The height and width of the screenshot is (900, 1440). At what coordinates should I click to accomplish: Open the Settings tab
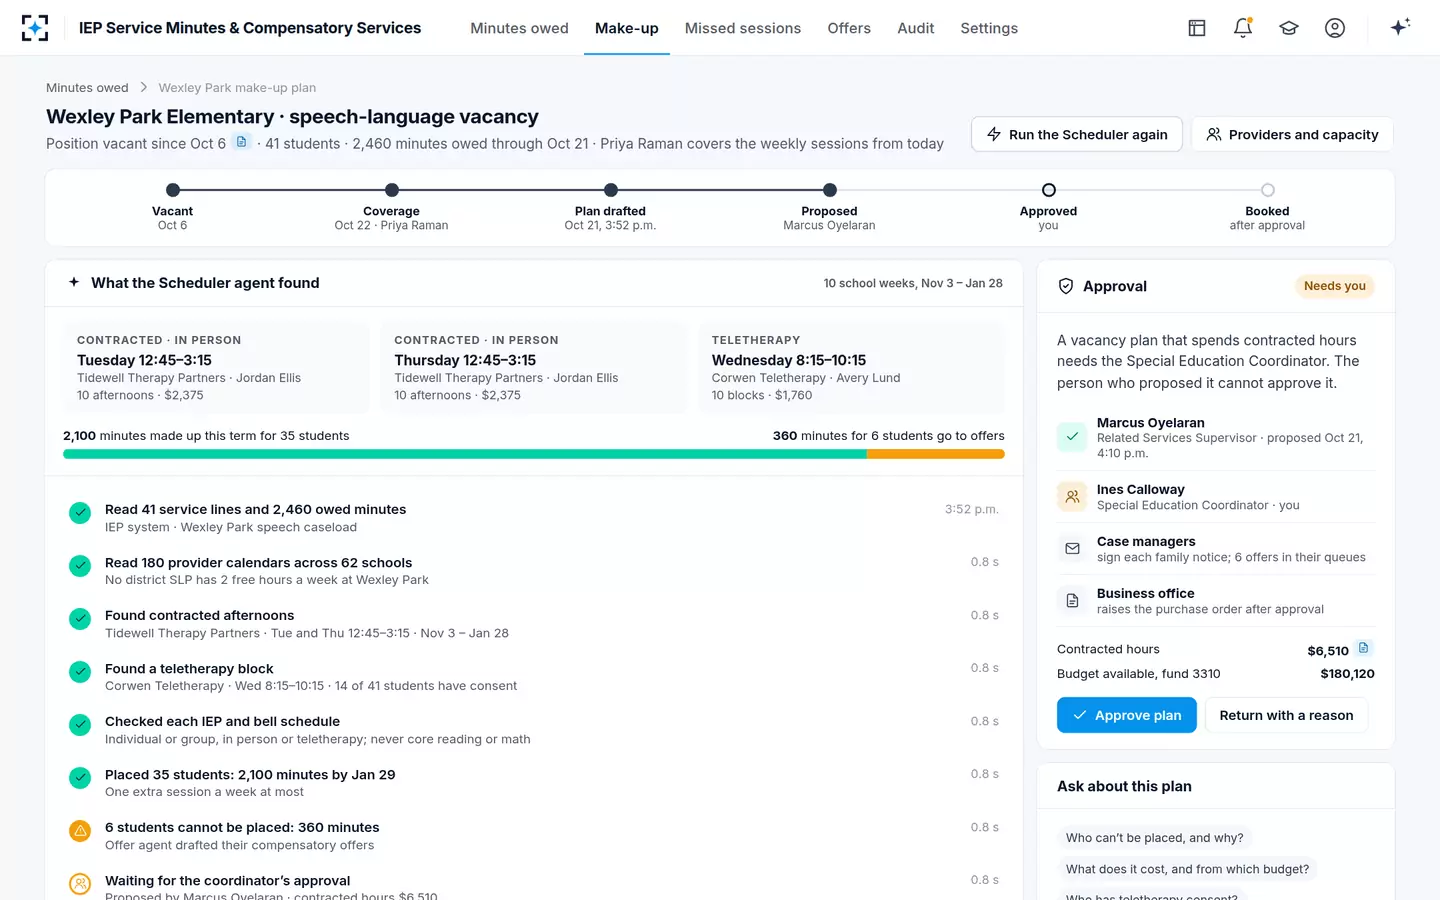point(989,28)
